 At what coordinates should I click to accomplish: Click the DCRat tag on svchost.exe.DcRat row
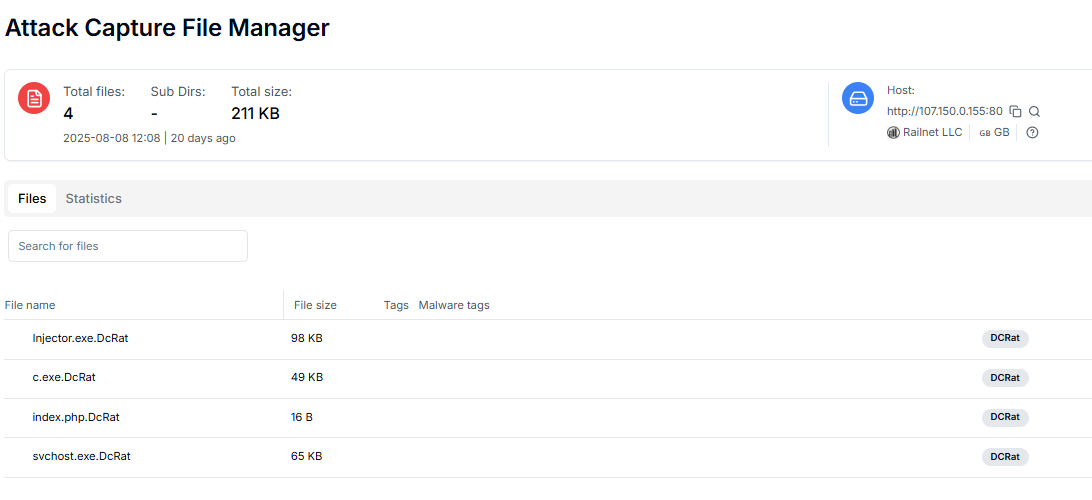[x=1005, y=457]
